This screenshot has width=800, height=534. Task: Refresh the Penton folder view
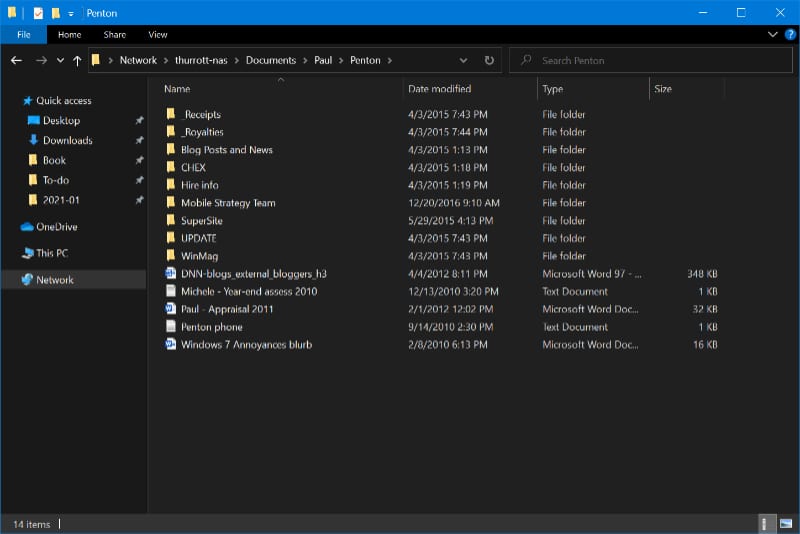(489, 60)
